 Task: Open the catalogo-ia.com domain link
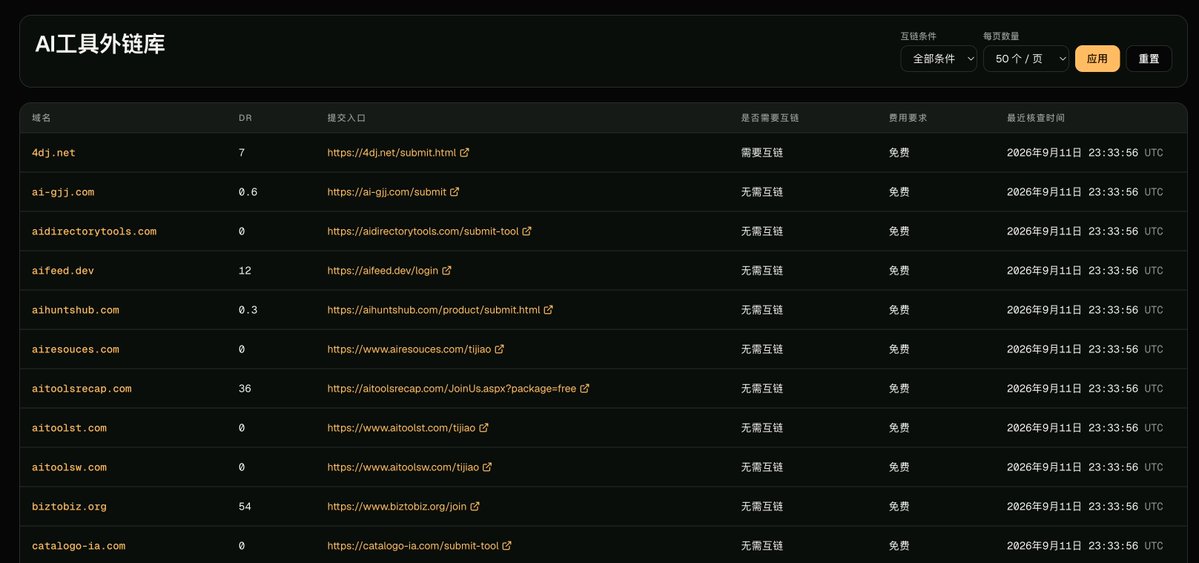click(x=79, y=546)
